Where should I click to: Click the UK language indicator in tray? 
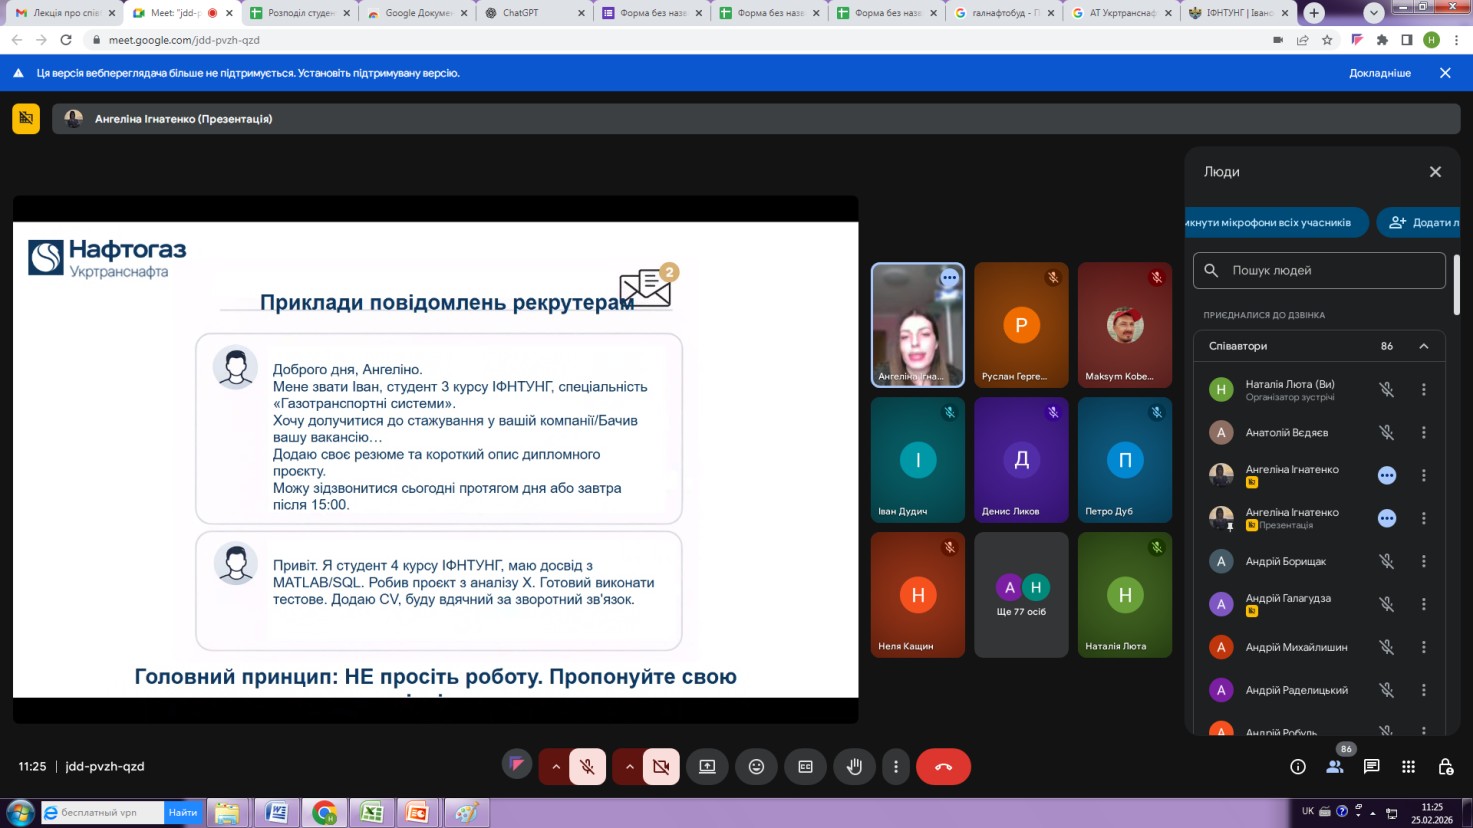coord(1308,811)
